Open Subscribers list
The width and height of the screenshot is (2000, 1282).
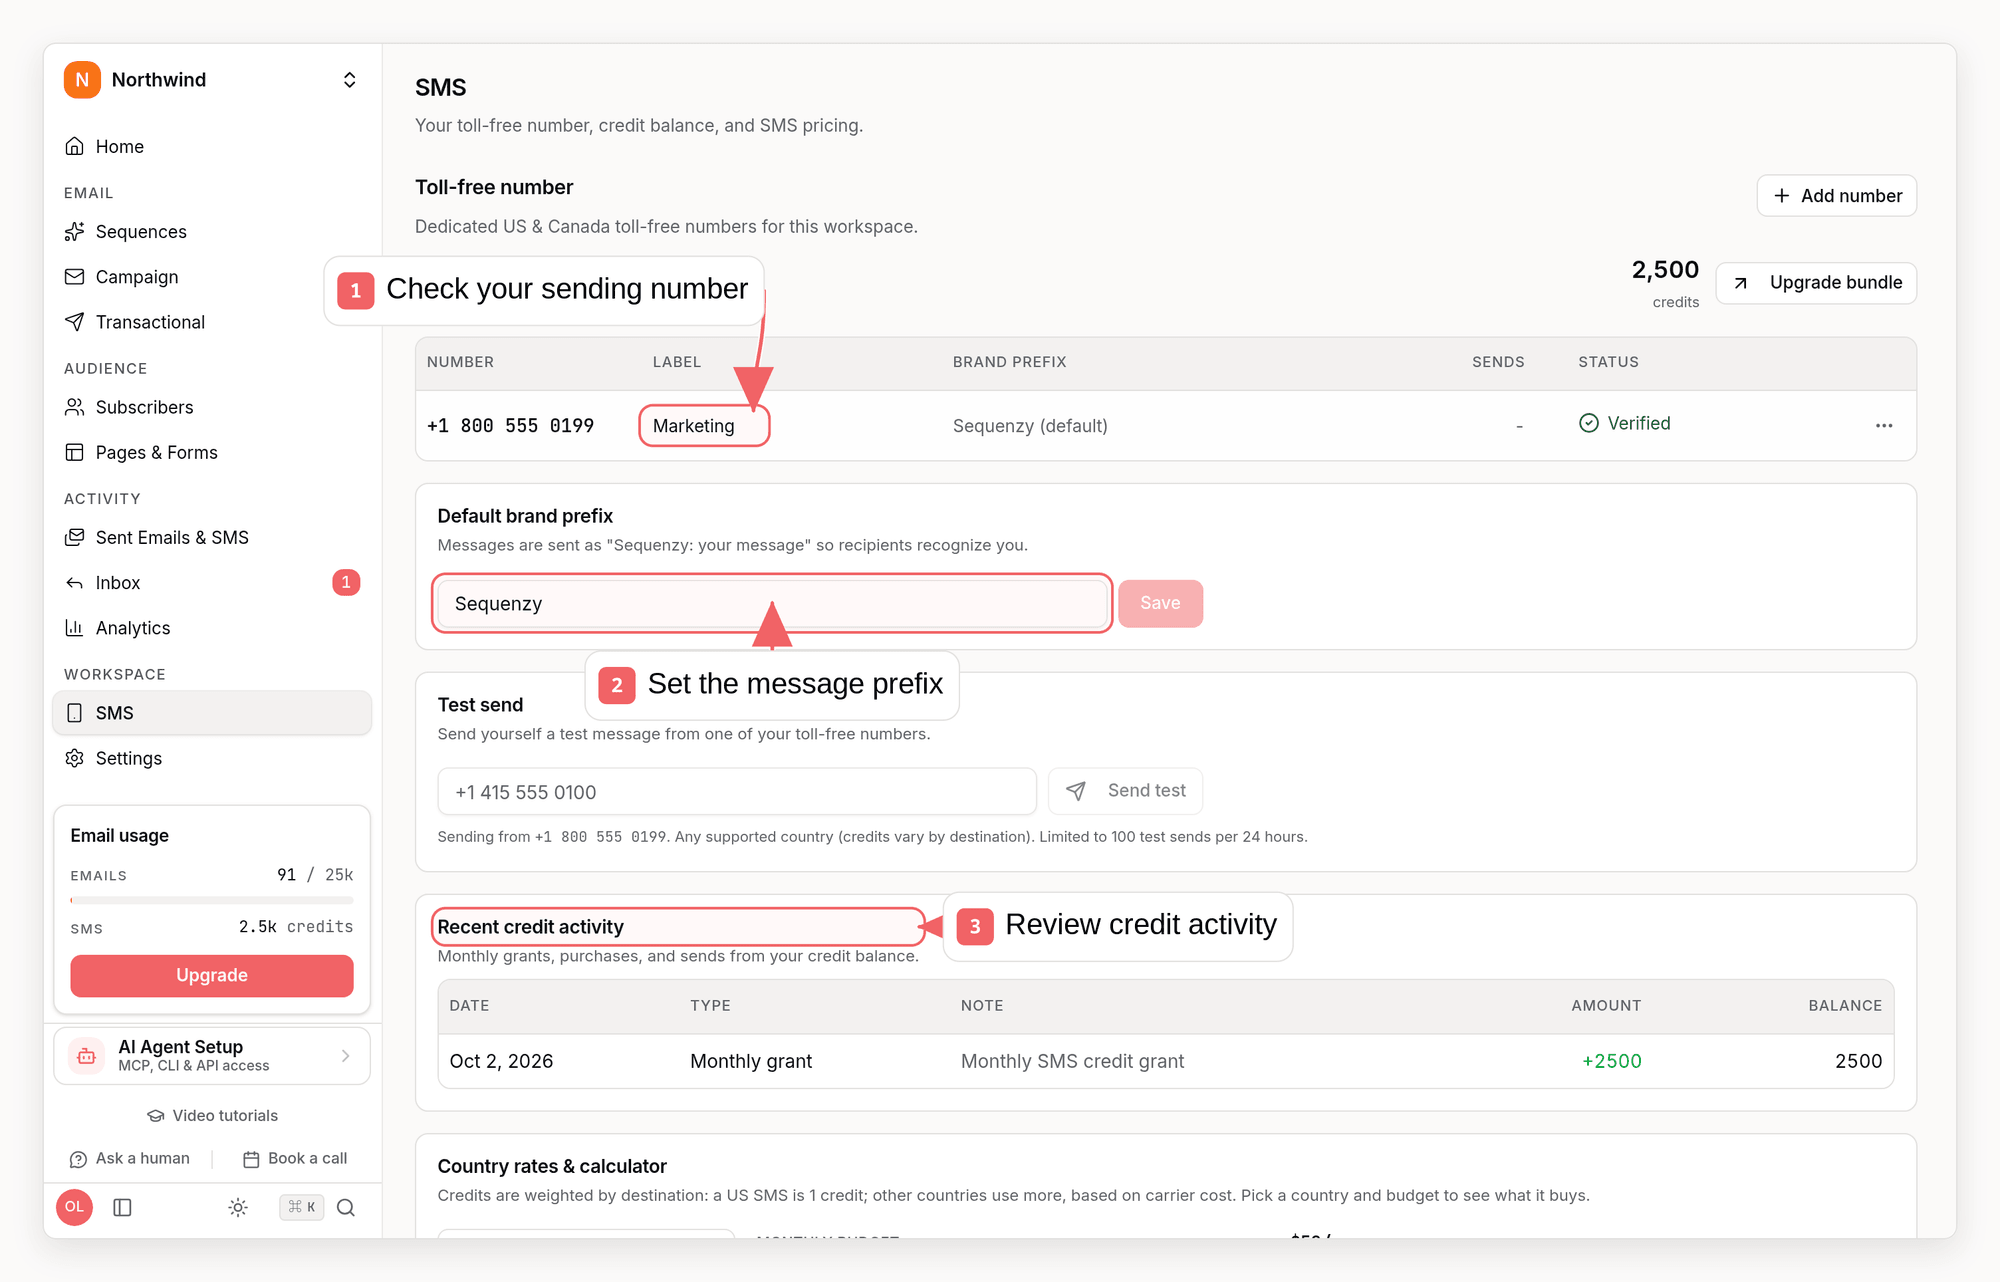(211, 407)
